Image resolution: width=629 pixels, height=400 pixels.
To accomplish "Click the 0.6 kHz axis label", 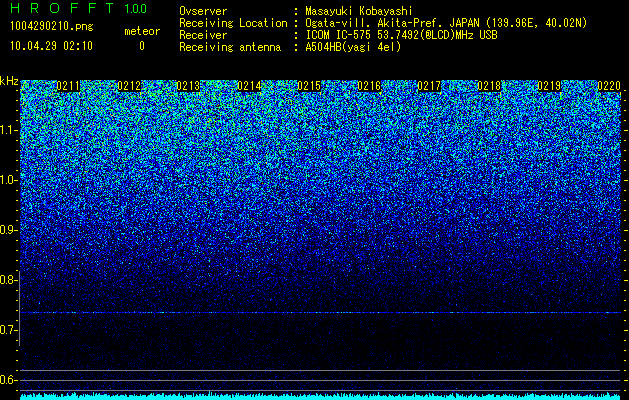I will pyautogui.click(x=9, y=380).
